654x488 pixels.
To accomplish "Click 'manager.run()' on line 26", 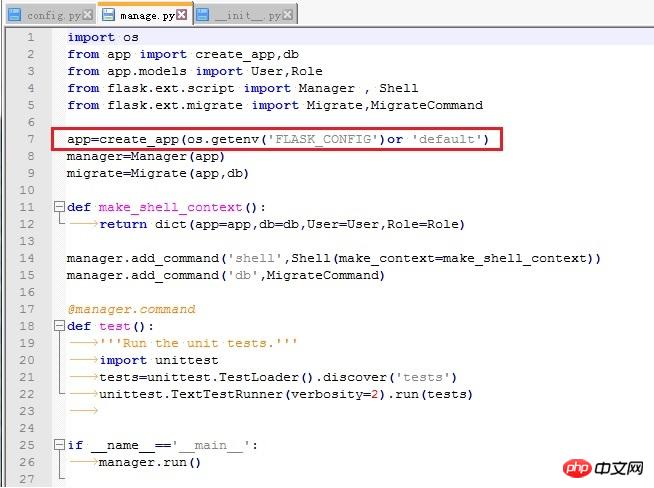I will click(x=150, y=463).
